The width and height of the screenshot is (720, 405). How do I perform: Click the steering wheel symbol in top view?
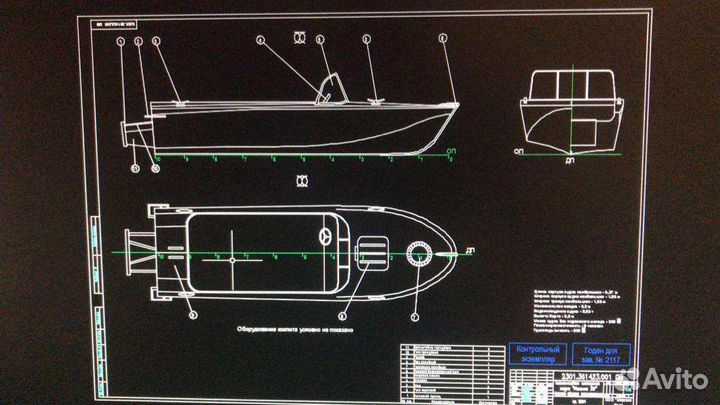click(325, 237)
